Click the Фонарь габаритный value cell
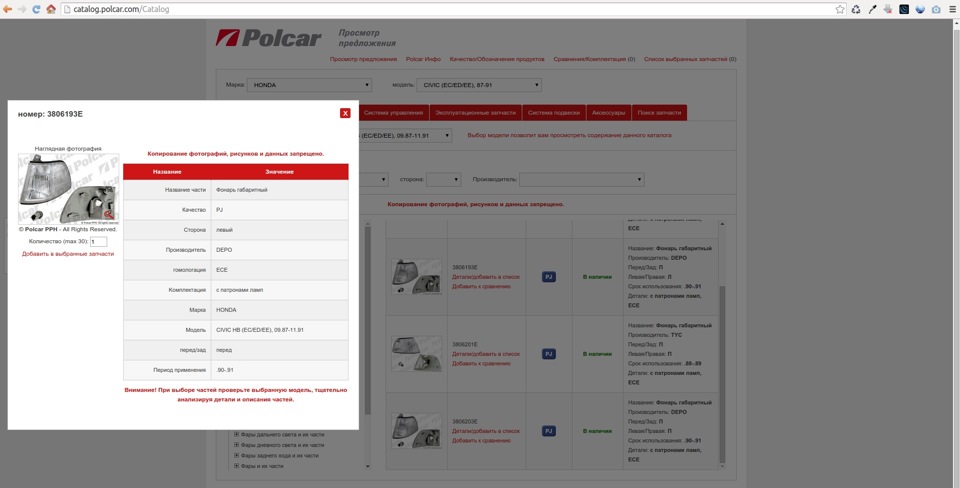 [280, 190]
